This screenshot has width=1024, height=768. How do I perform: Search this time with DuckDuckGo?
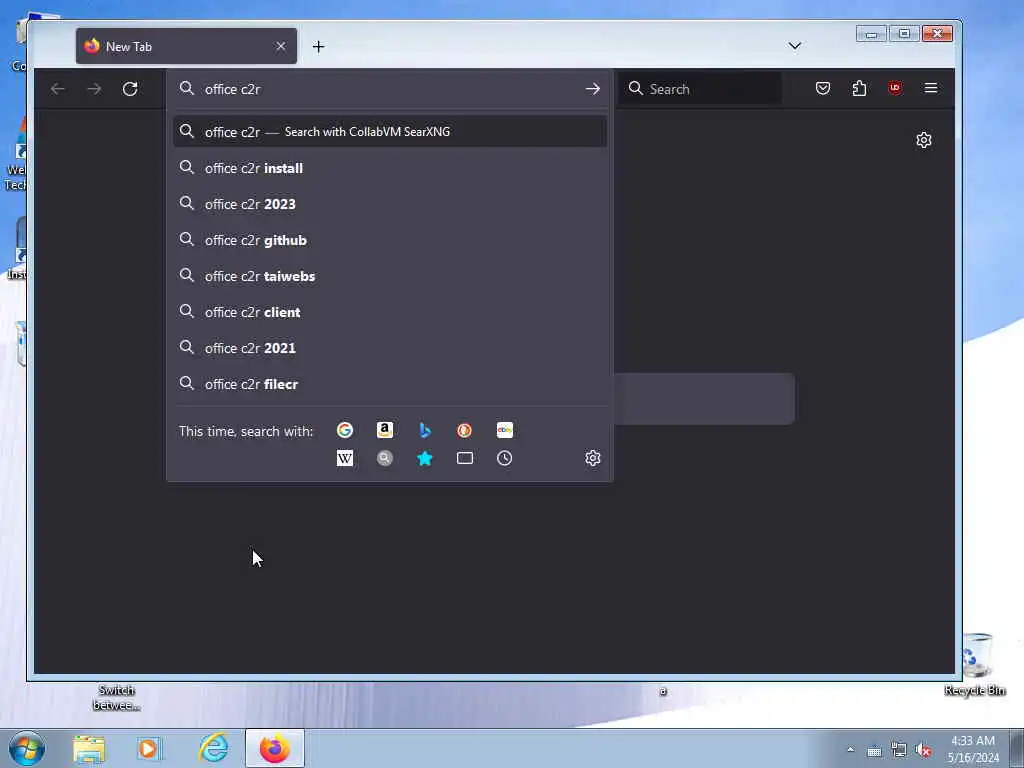click(464, 430)
